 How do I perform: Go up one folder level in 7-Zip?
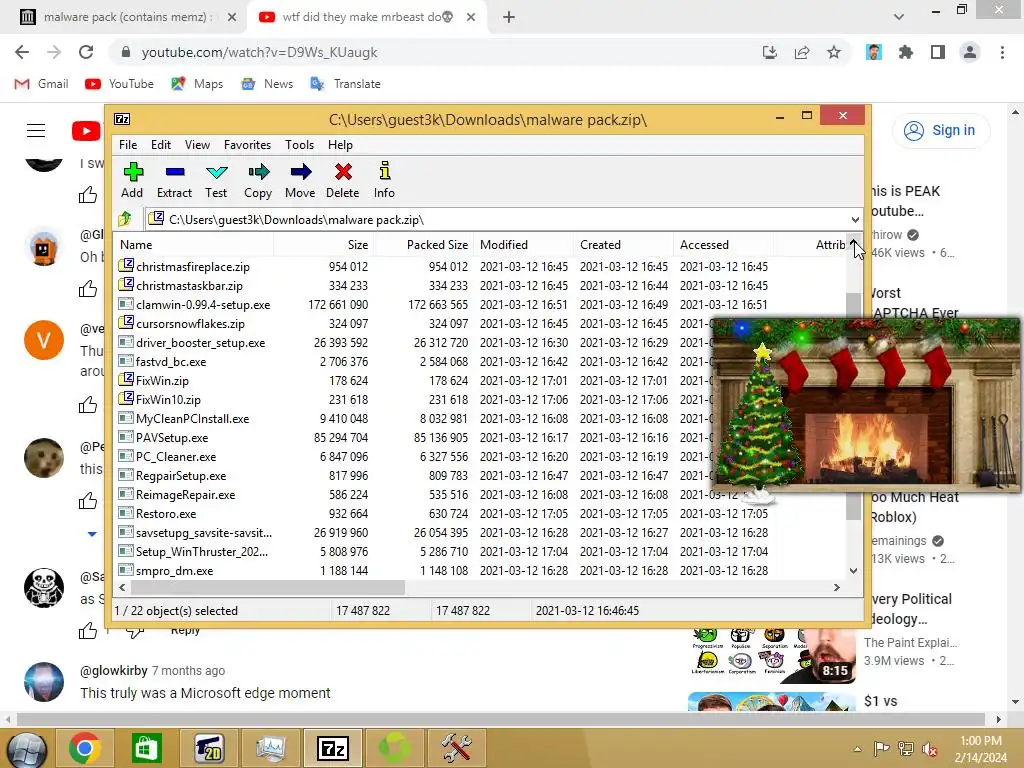pos(125,219)
